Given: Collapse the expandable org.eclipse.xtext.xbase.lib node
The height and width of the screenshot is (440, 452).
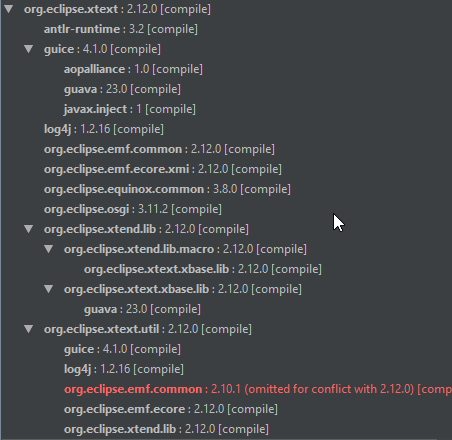Looking at the screenshot, I should coord(49,289).
